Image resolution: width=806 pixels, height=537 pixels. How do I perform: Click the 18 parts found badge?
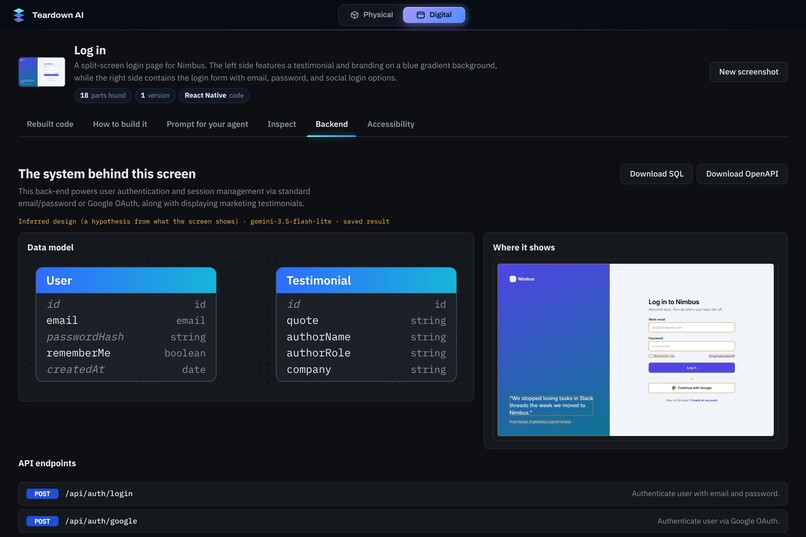(103, 96)
